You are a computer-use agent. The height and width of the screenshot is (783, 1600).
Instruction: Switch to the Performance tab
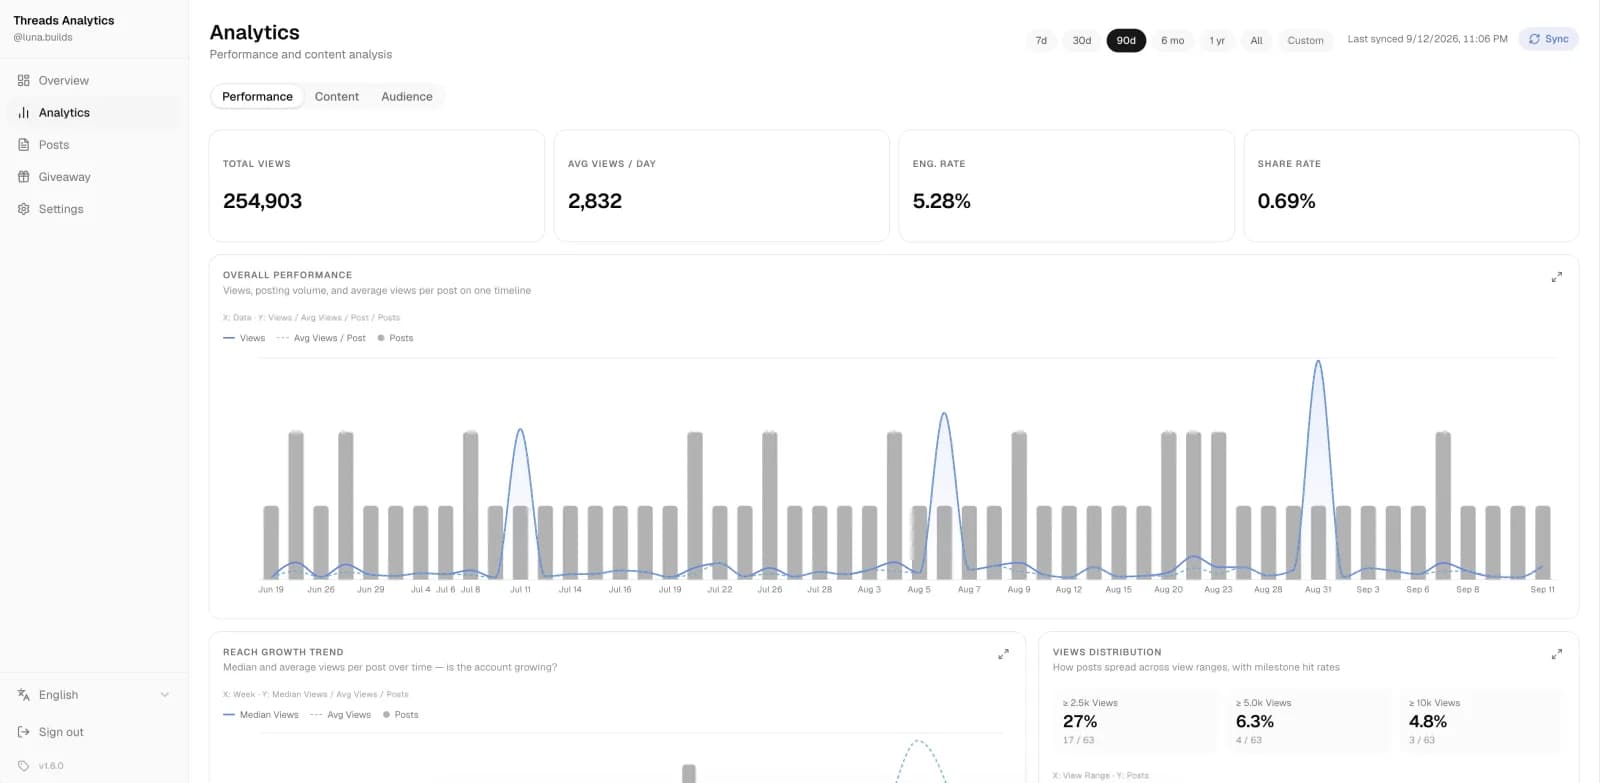257,96
